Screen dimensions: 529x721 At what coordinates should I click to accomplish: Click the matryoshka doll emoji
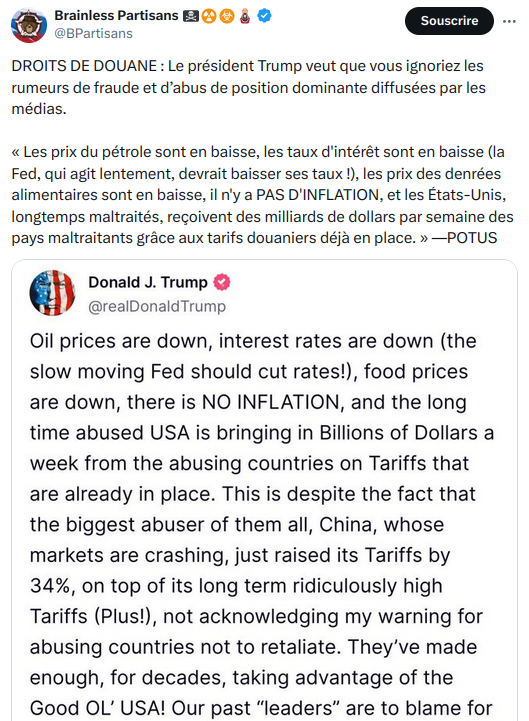(x=245, y=17)
